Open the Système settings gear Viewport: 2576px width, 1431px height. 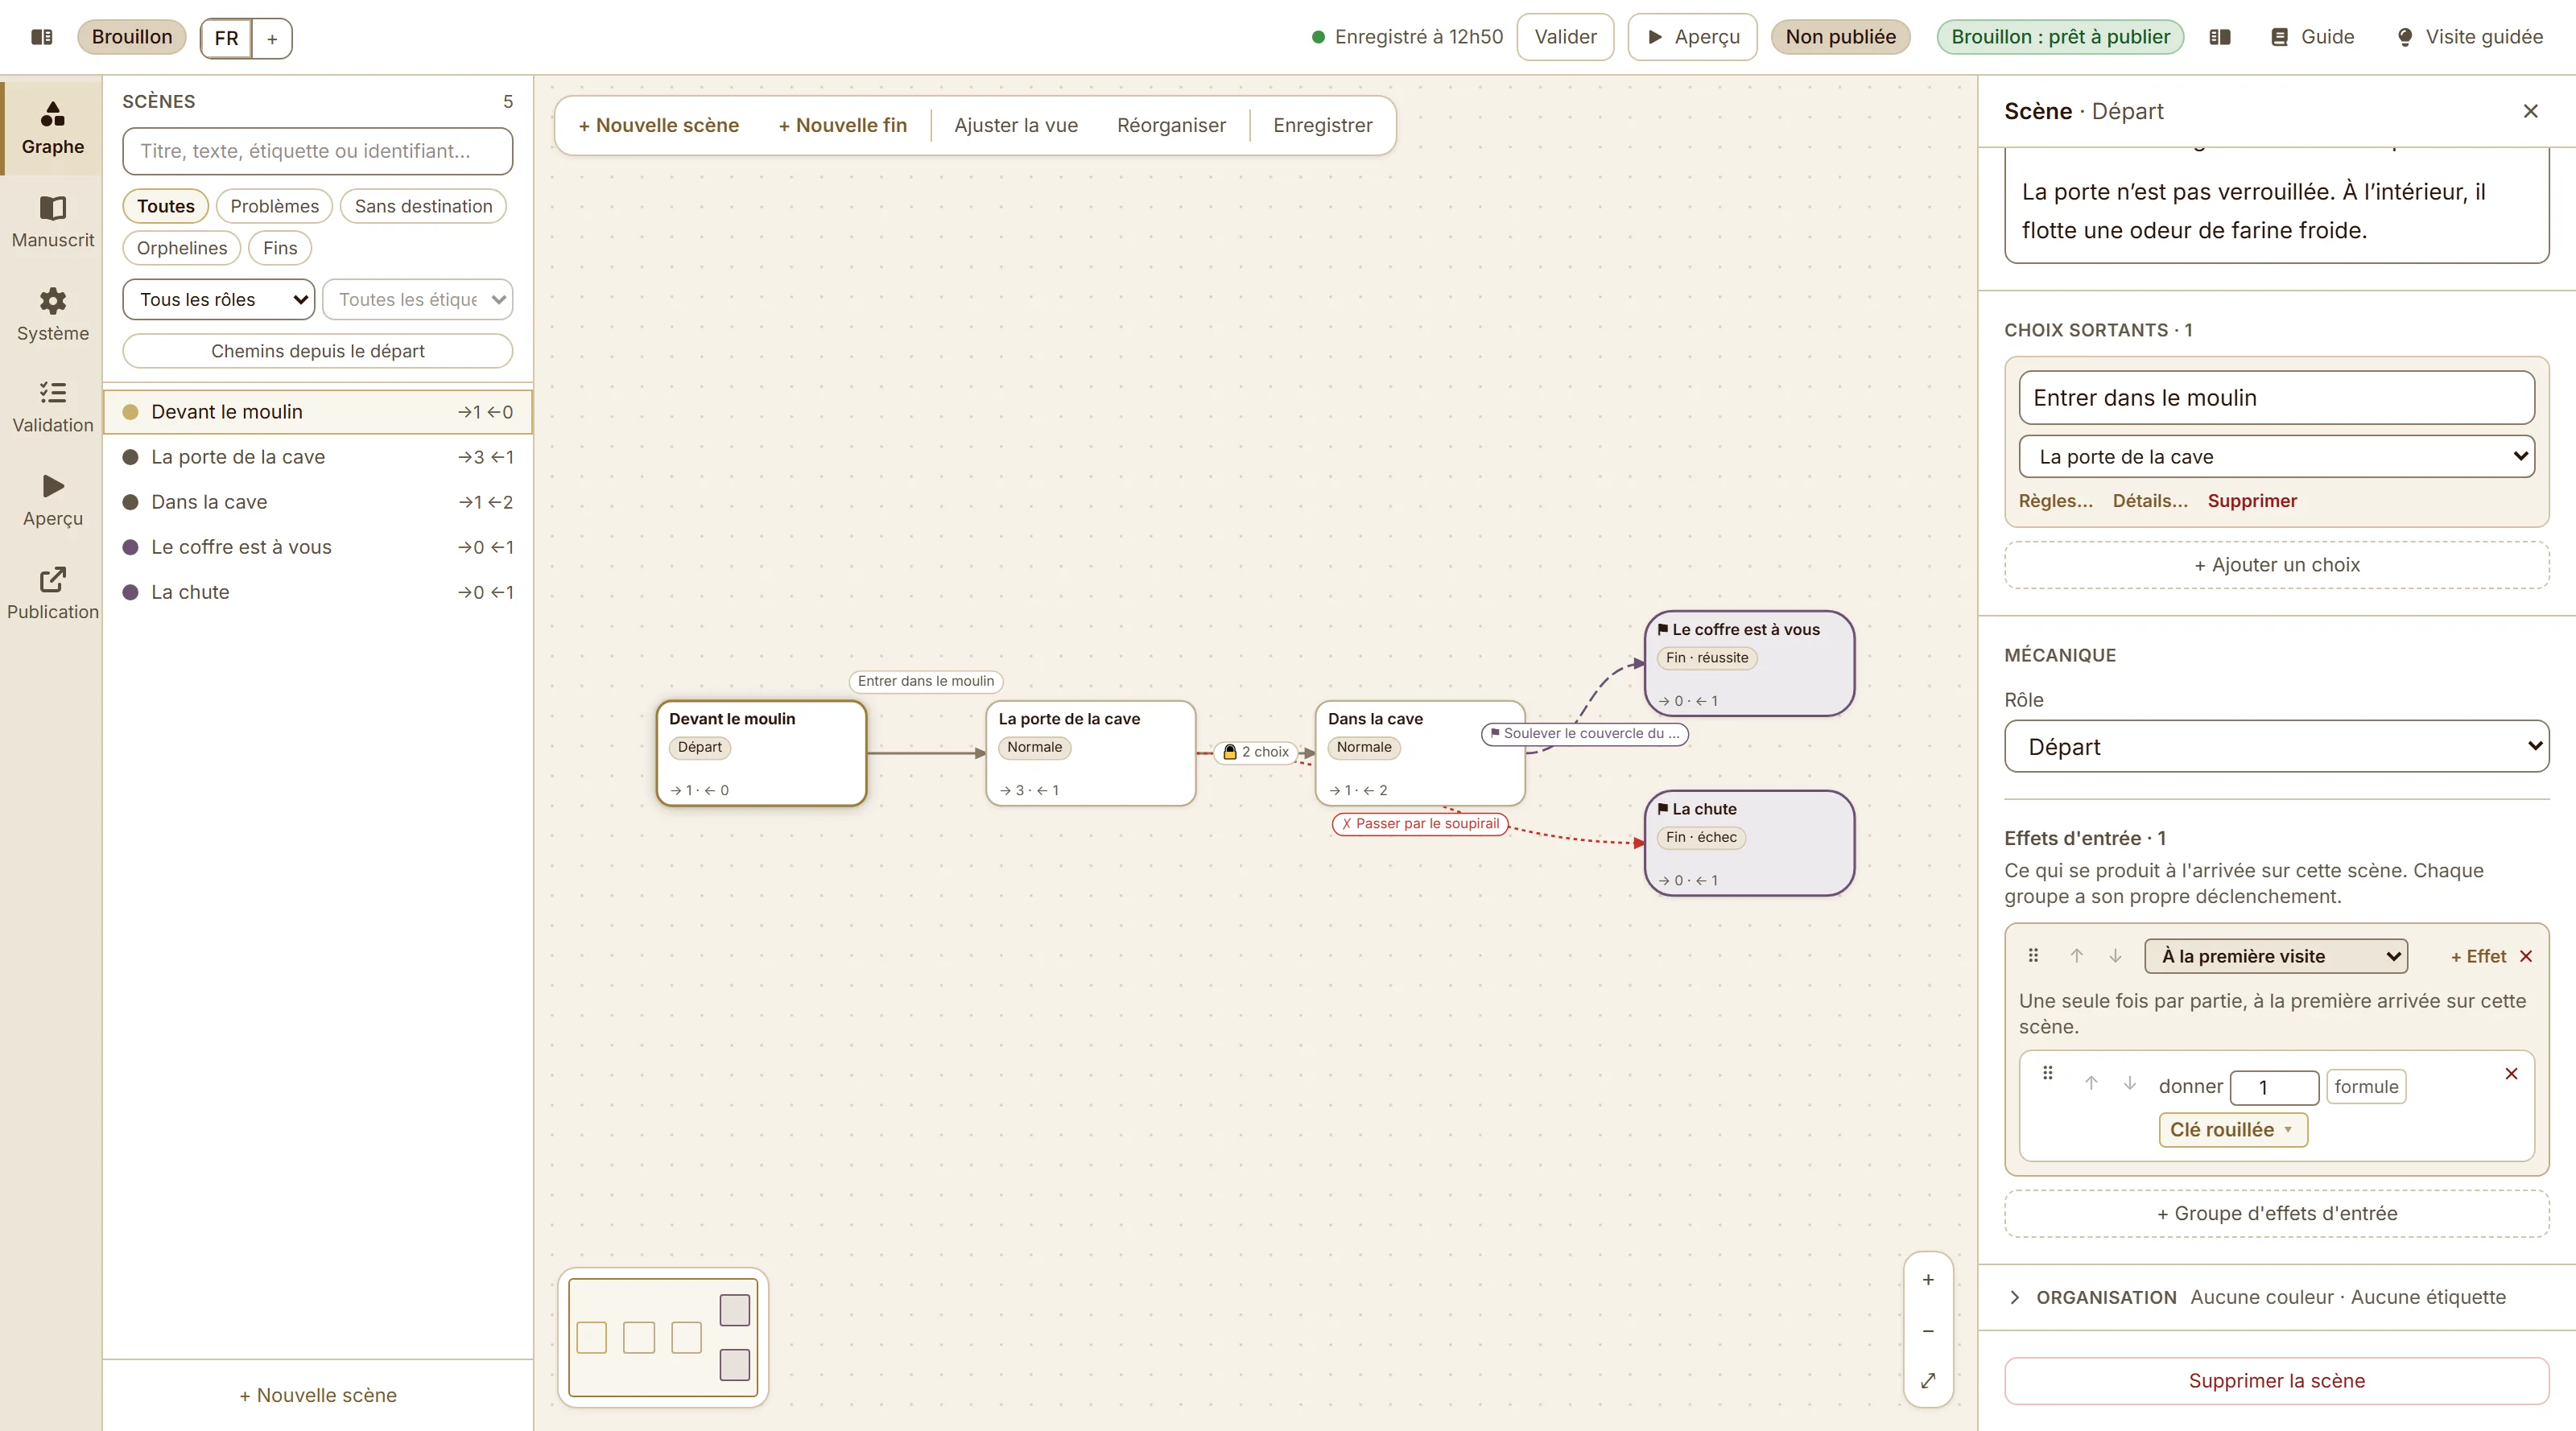pos(53,315)
